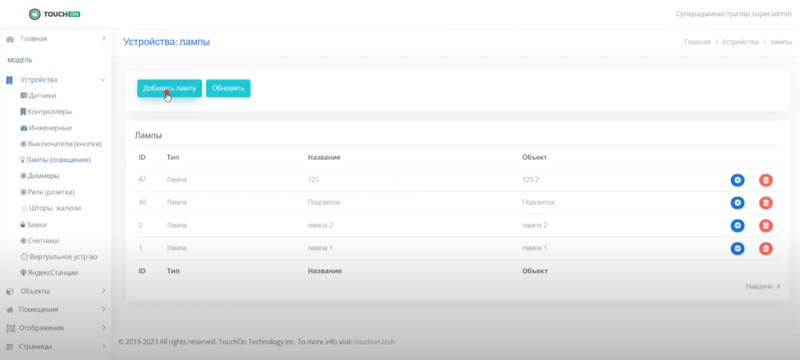Open Замки section
800x360 pixels.
33,224
